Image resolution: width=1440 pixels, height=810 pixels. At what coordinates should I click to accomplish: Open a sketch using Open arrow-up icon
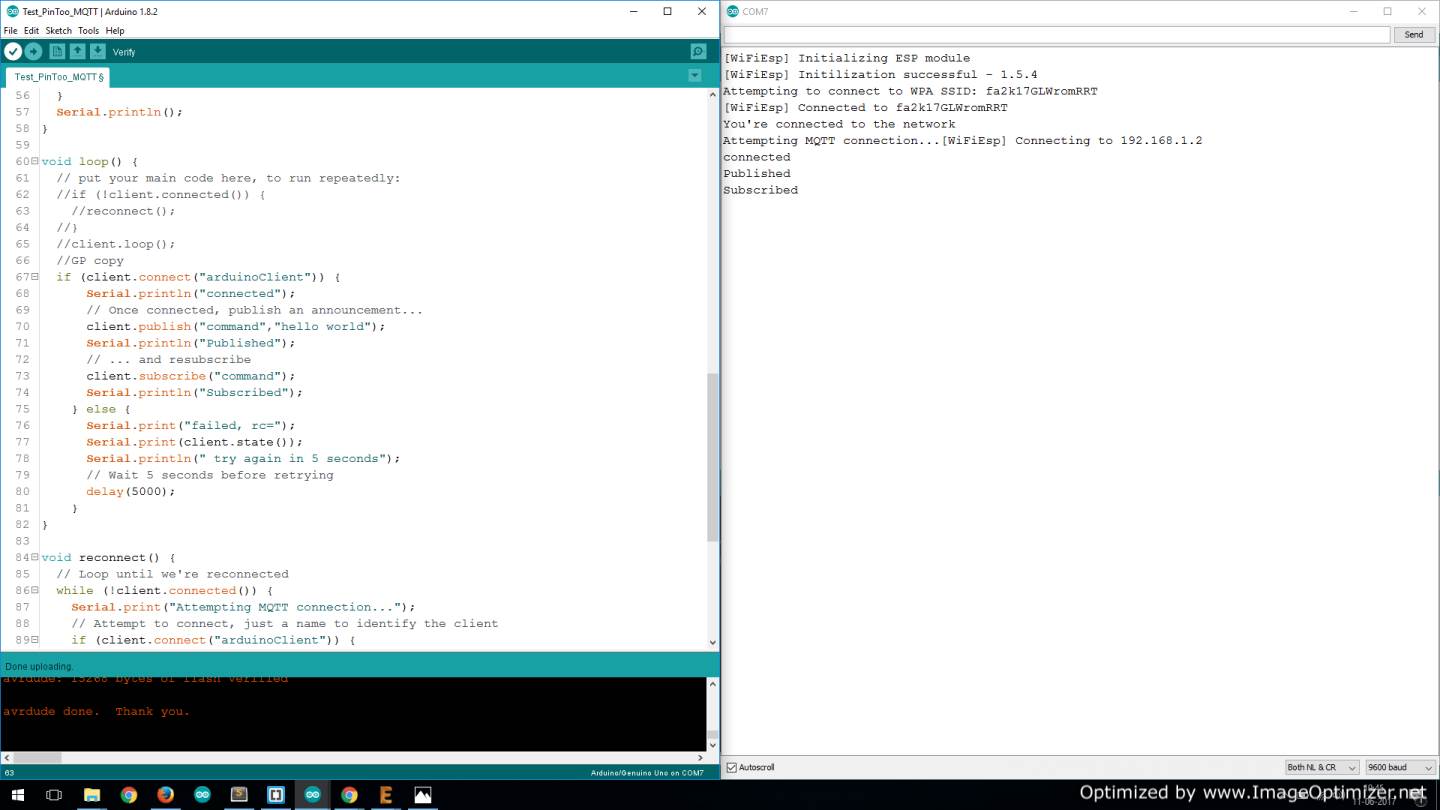click(77, 51)
